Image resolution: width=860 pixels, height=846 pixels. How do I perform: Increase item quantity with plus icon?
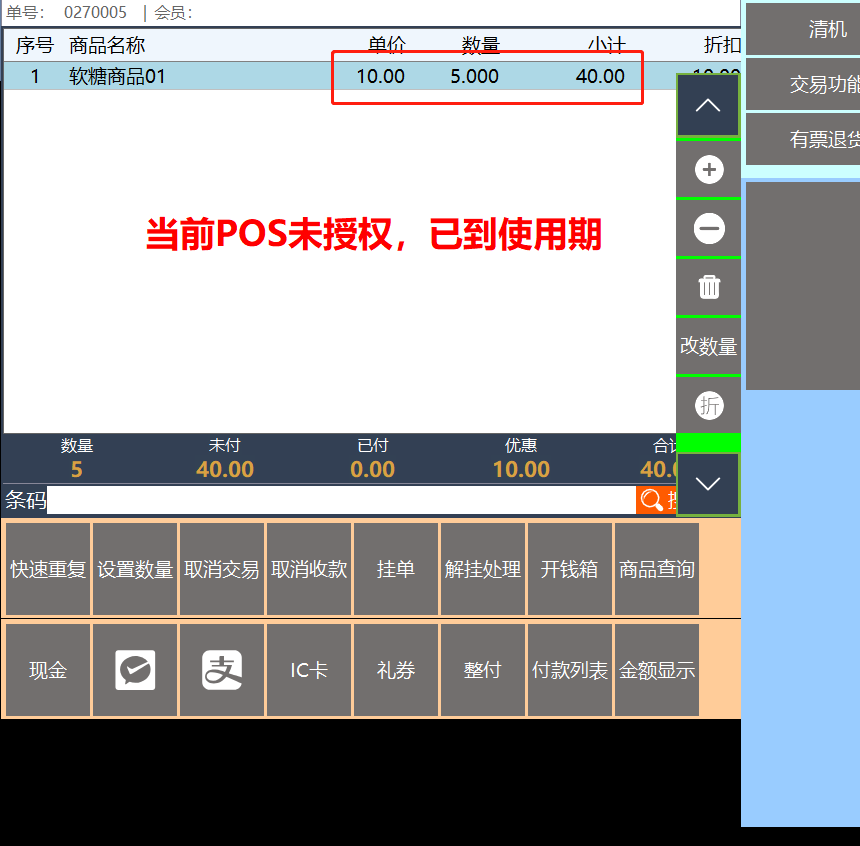(x=709, y=170)
